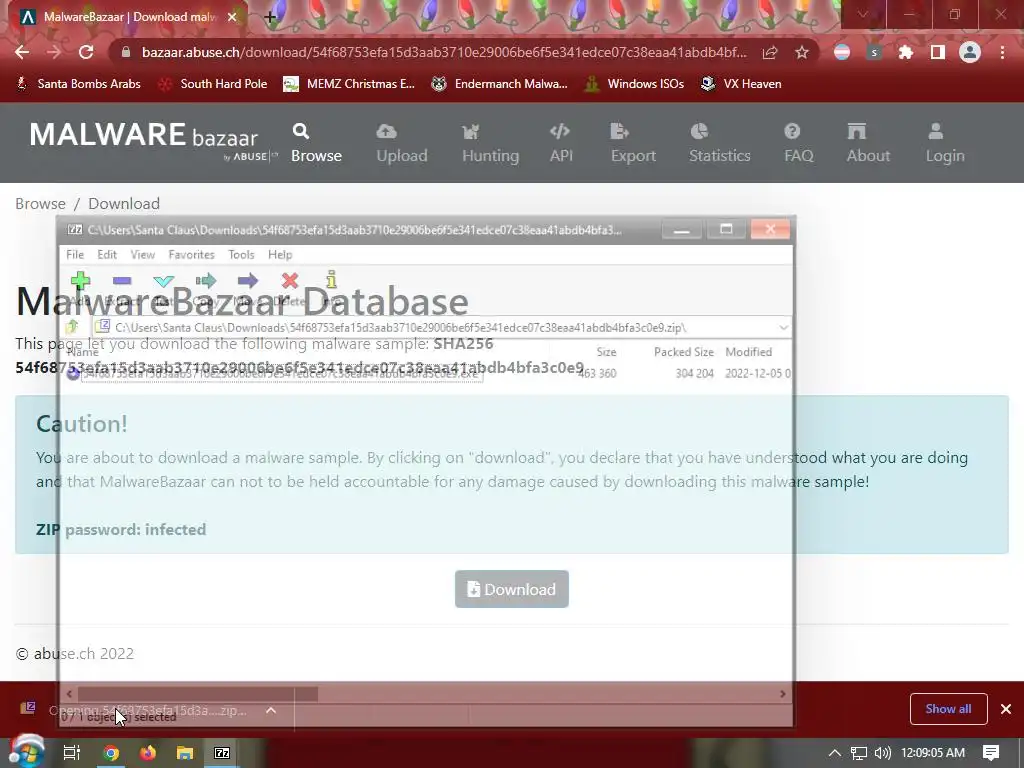Click the 7-Zip Delete (red X) icon
The image size is (1024, 768).
(290, 281)
